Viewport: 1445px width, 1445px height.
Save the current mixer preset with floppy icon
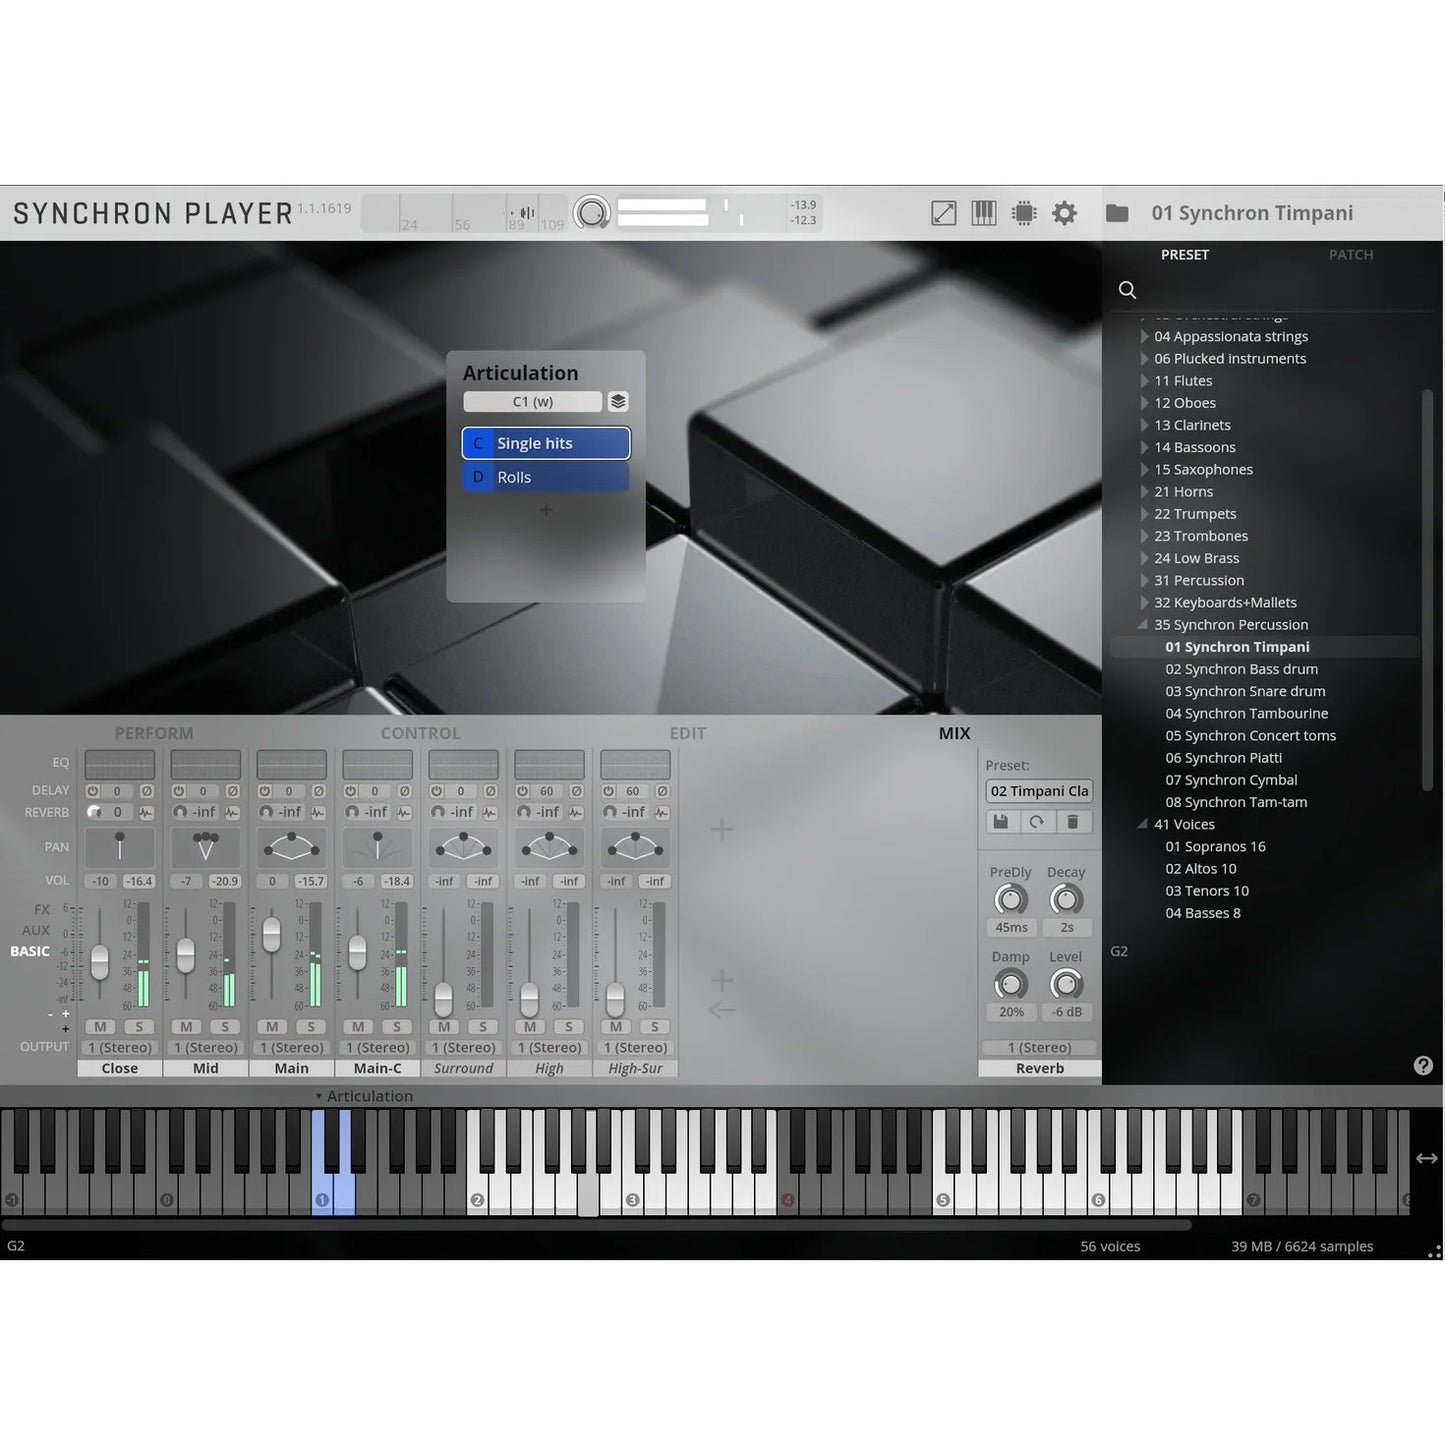click(x=1001, y=821)
